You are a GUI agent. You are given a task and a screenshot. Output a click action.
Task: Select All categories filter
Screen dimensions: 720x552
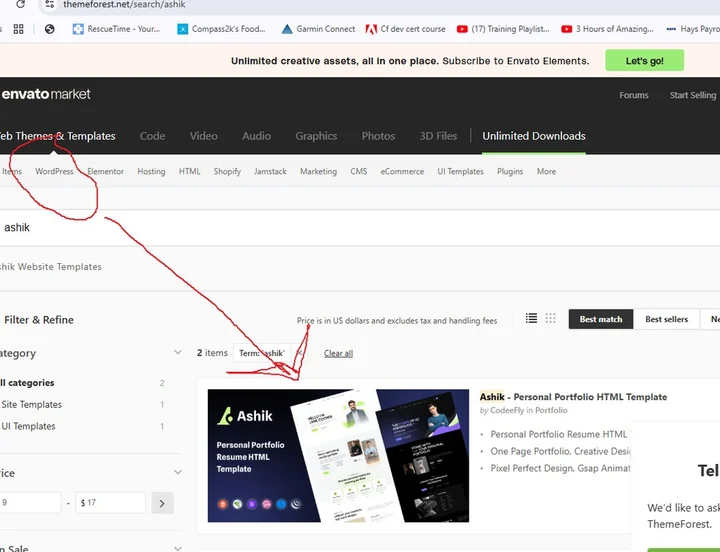coord(27,383)
